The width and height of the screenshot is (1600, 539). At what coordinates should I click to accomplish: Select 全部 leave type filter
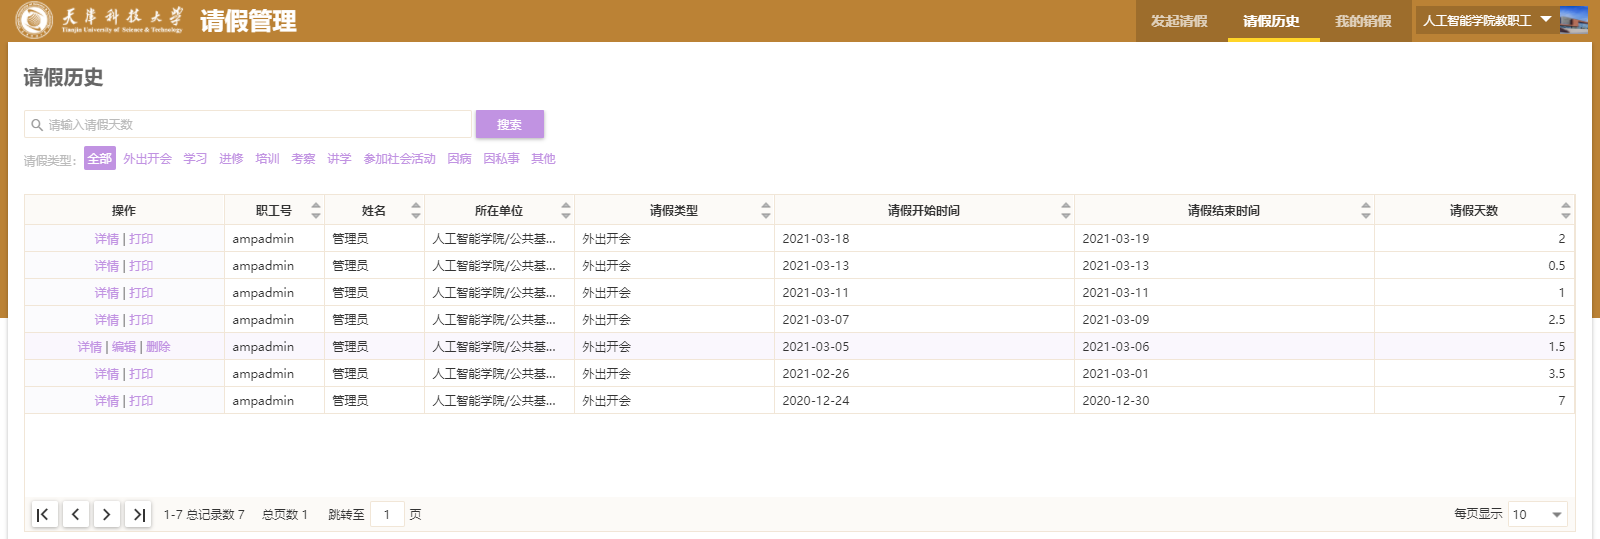(x=100, y=159)
